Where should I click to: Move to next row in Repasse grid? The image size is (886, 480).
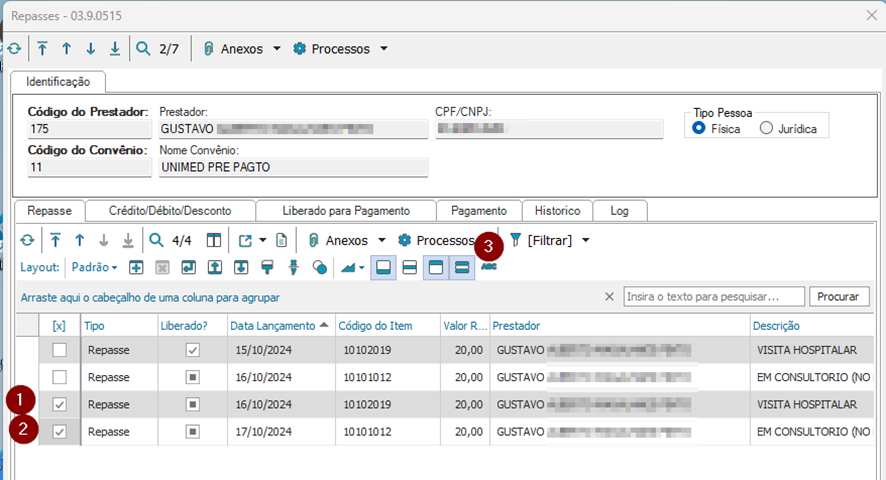tap(103, 240)
